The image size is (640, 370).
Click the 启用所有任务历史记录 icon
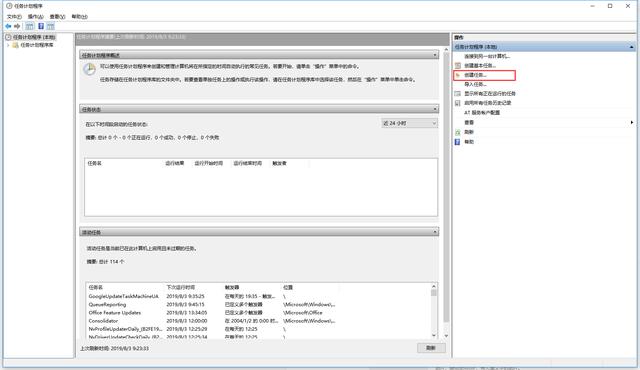(x=458, y=103)
